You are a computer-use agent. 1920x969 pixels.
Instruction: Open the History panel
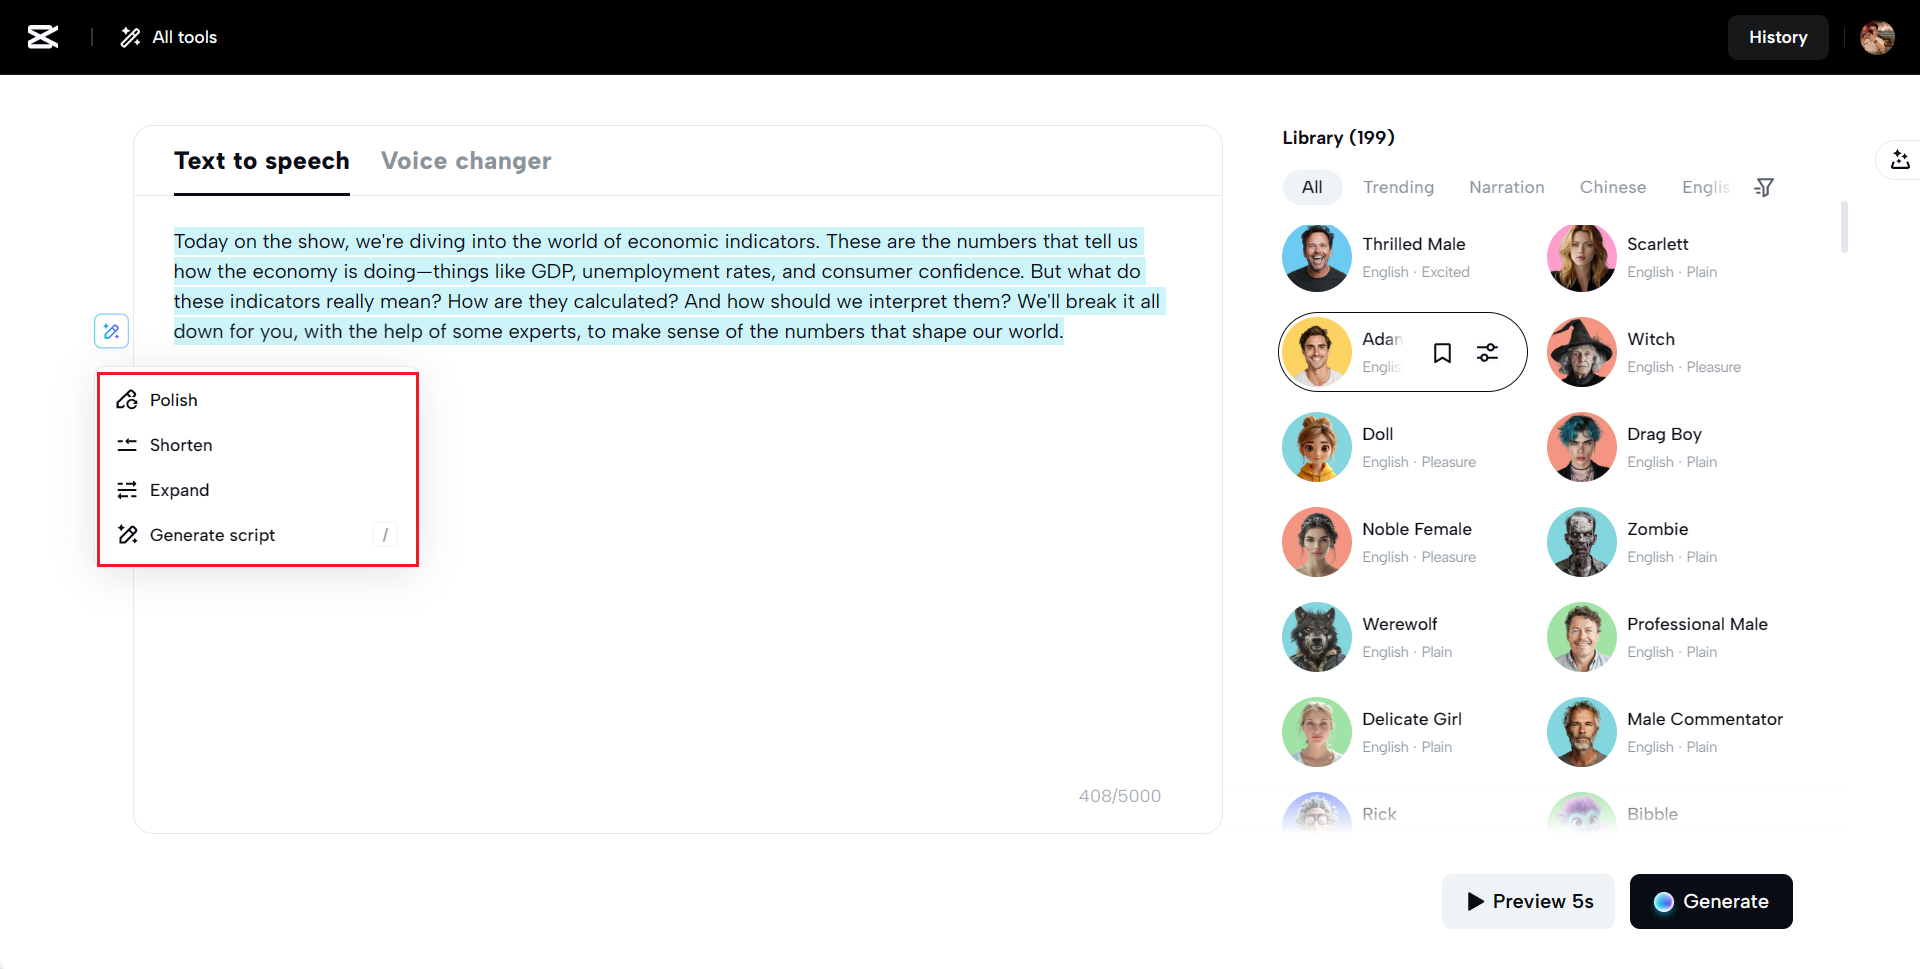1777,37
